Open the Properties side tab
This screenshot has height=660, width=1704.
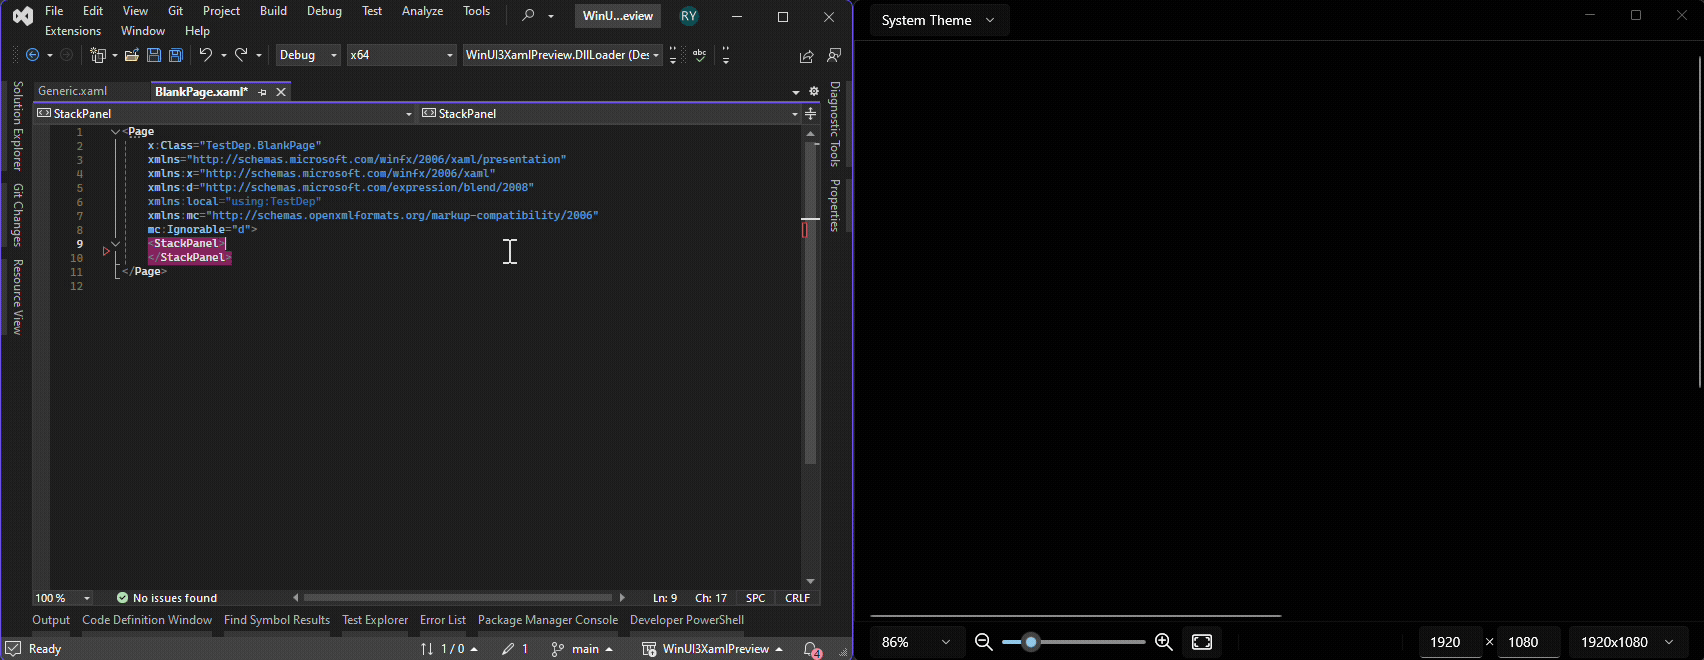[834, 205]
